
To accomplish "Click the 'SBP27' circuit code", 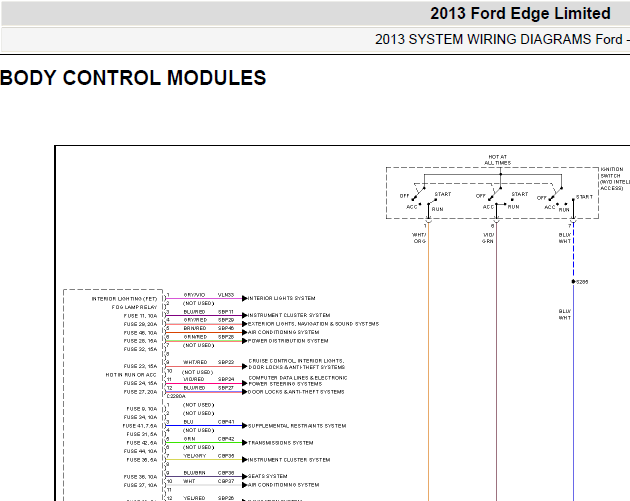I will click(226, 388).
